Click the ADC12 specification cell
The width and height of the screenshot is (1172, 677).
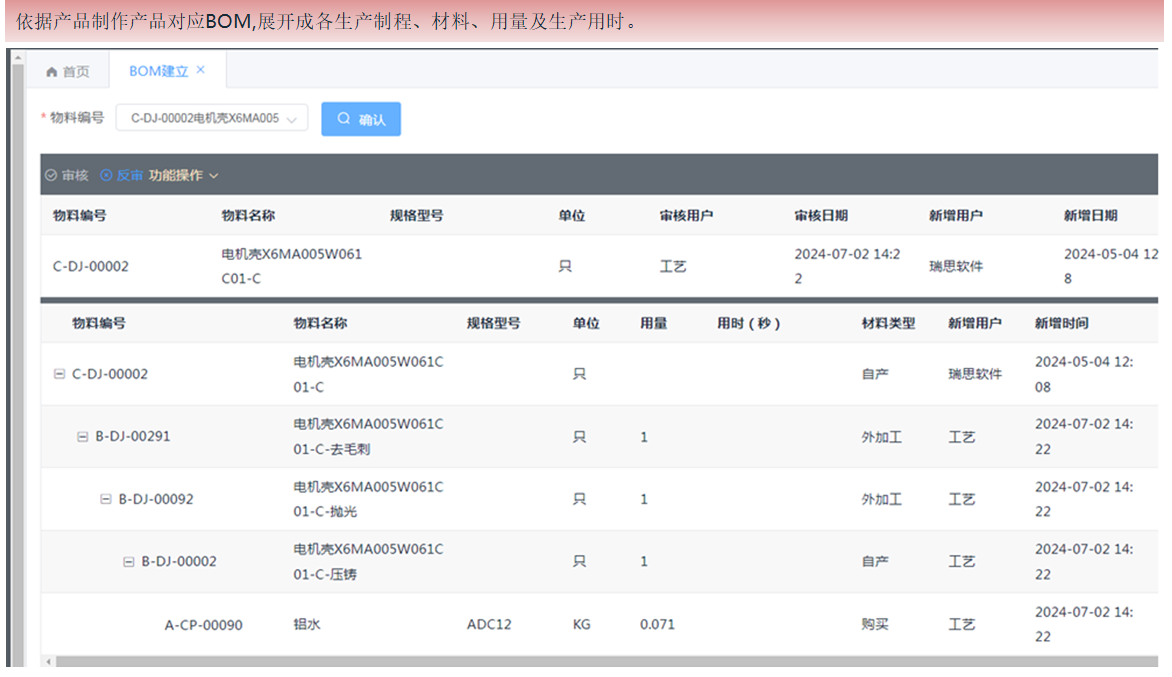point(489,625)
